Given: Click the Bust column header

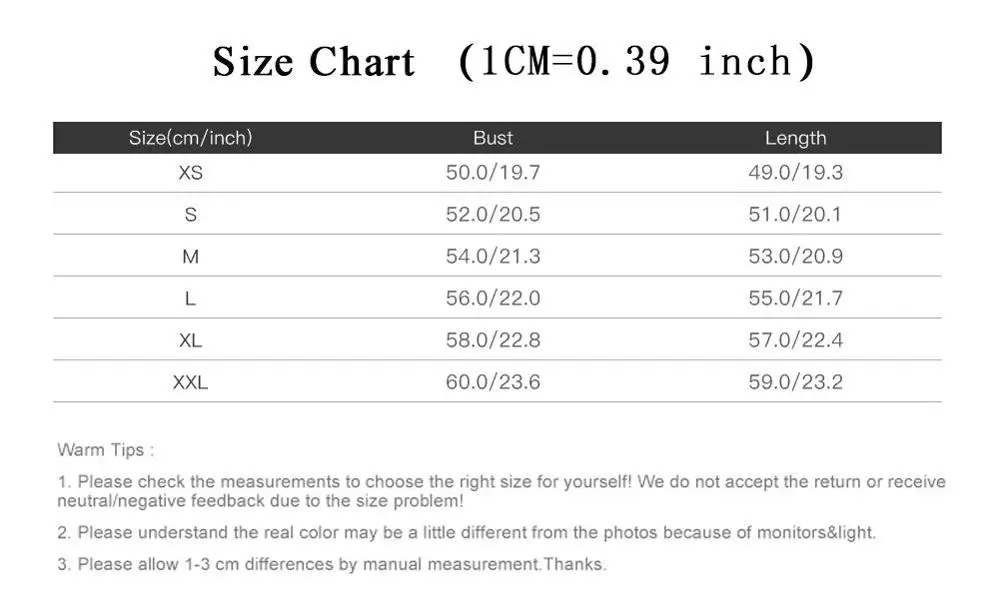Looking at the screenshot, I should click(x=493, y=138).
